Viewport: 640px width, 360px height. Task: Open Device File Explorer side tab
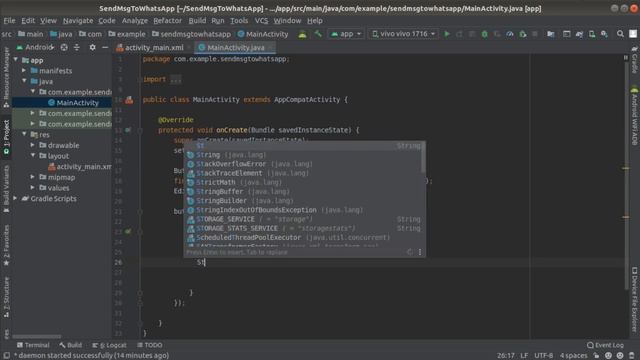click(x=634, y=299)
